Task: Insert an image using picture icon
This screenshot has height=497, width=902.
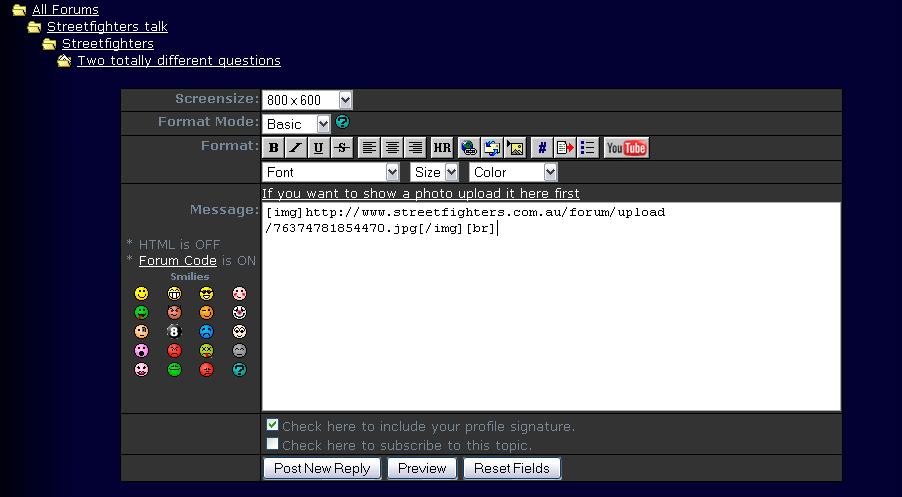Action: tap(515, 148)
